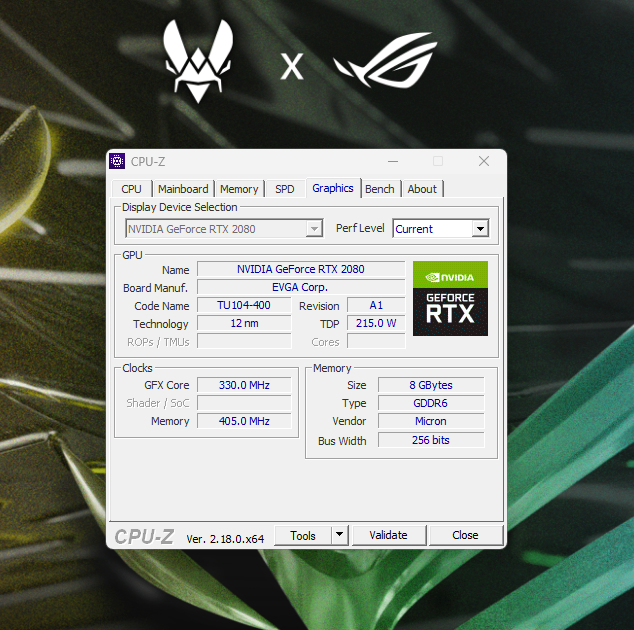Click the GPU Name field
Image resolution: width=634 pixels, height=630 pixels.
[x=300, y=269]
